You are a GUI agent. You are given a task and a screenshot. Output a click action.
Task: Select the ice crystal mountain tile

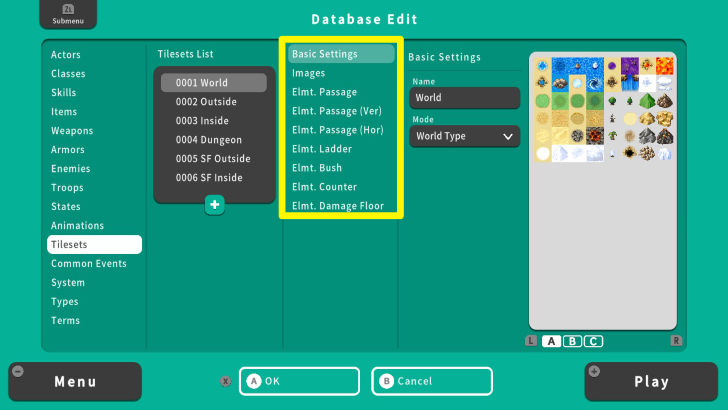(665, 153)
